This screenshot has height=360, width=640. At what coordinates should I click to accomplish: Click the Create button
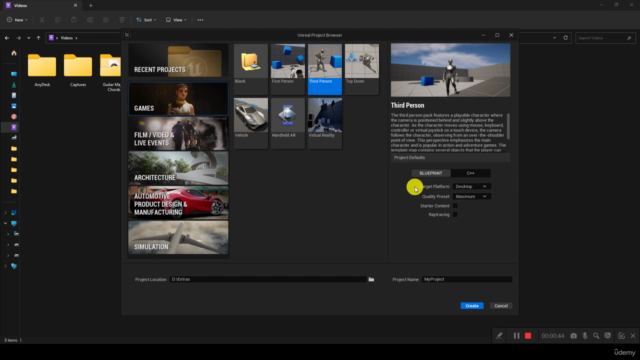472,306
